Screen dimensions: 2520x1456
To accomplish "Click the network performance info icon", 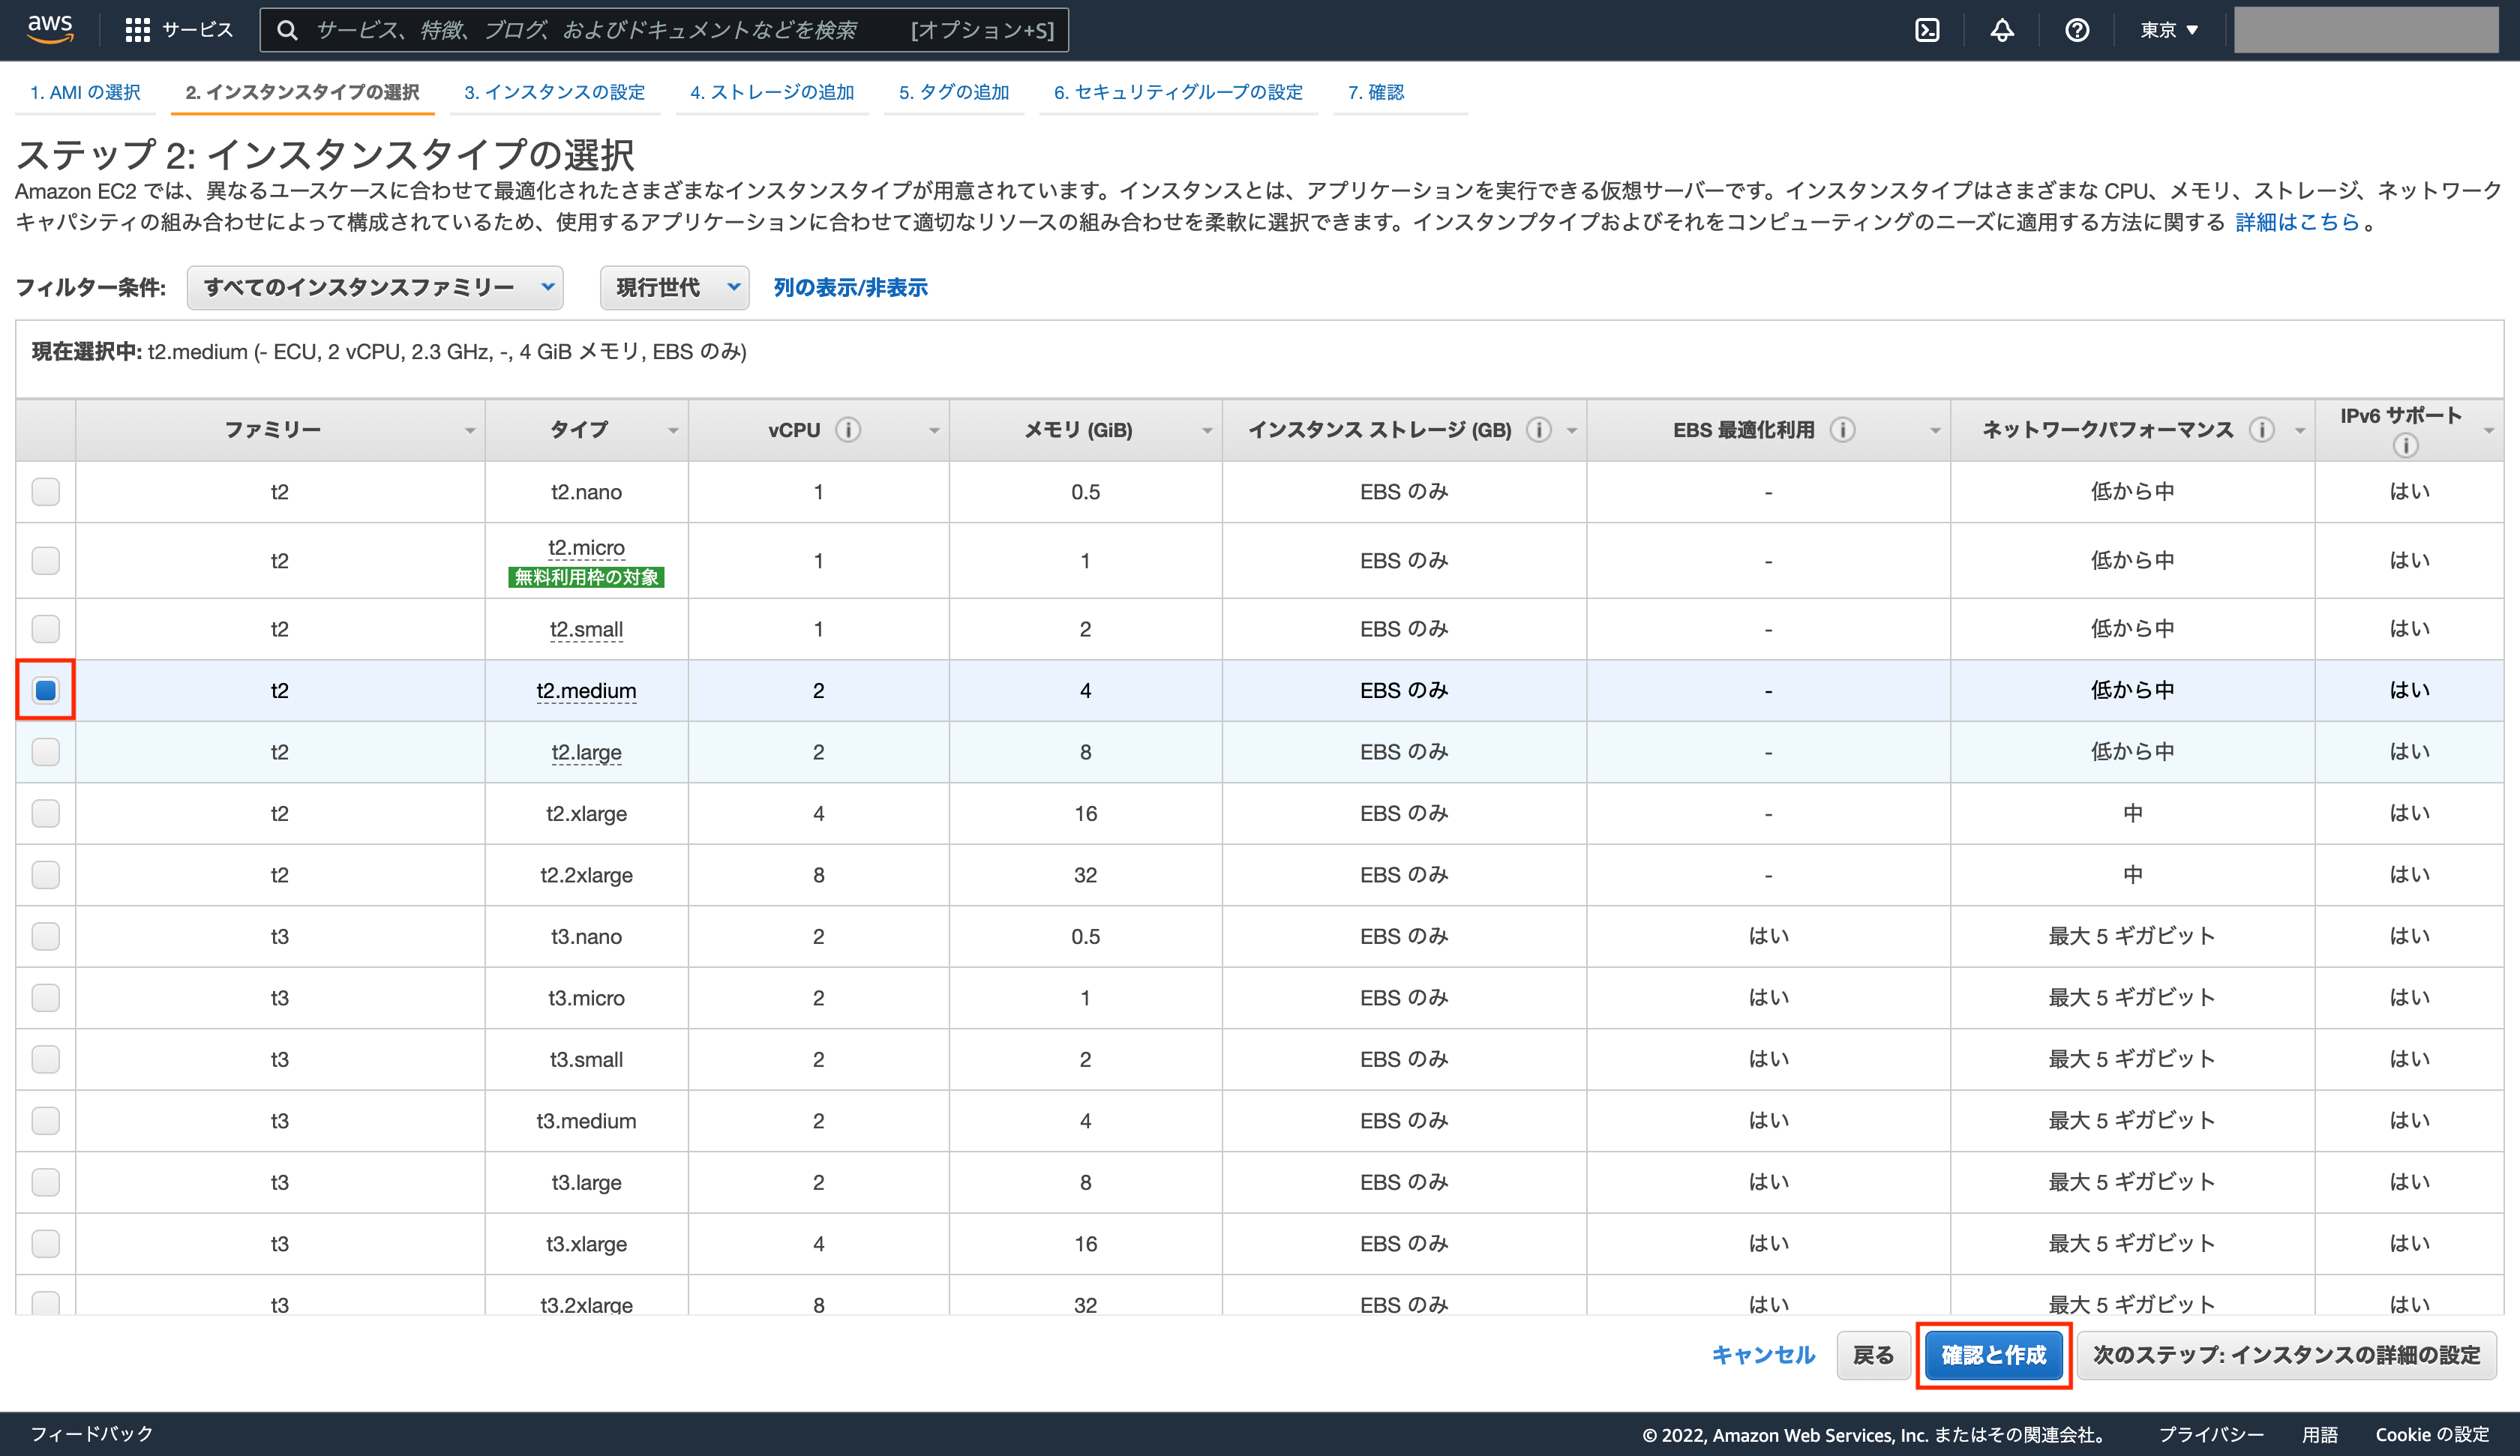I will [2261, 430].
